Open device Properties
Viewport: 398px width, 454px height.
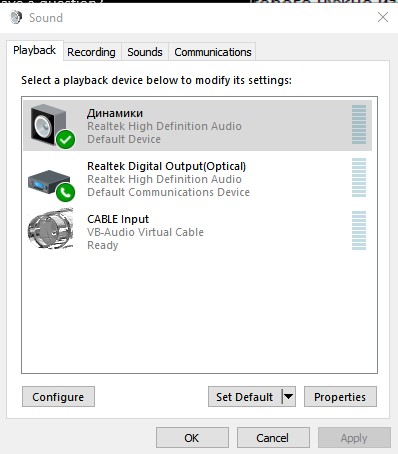pyautogui.click(x=340, y=397)
